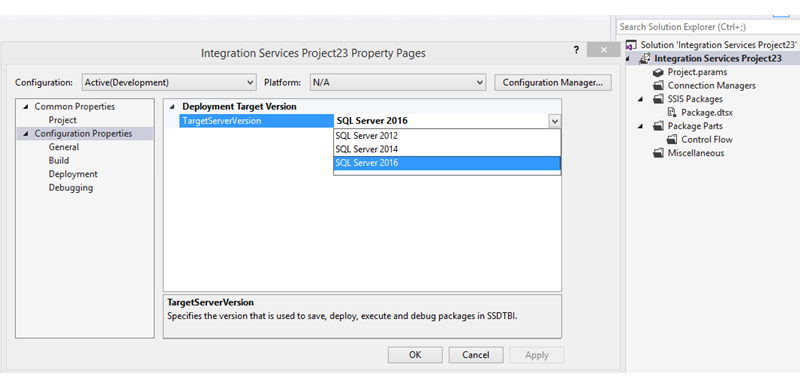Select the Project page under Common Properties

point(62,120)
